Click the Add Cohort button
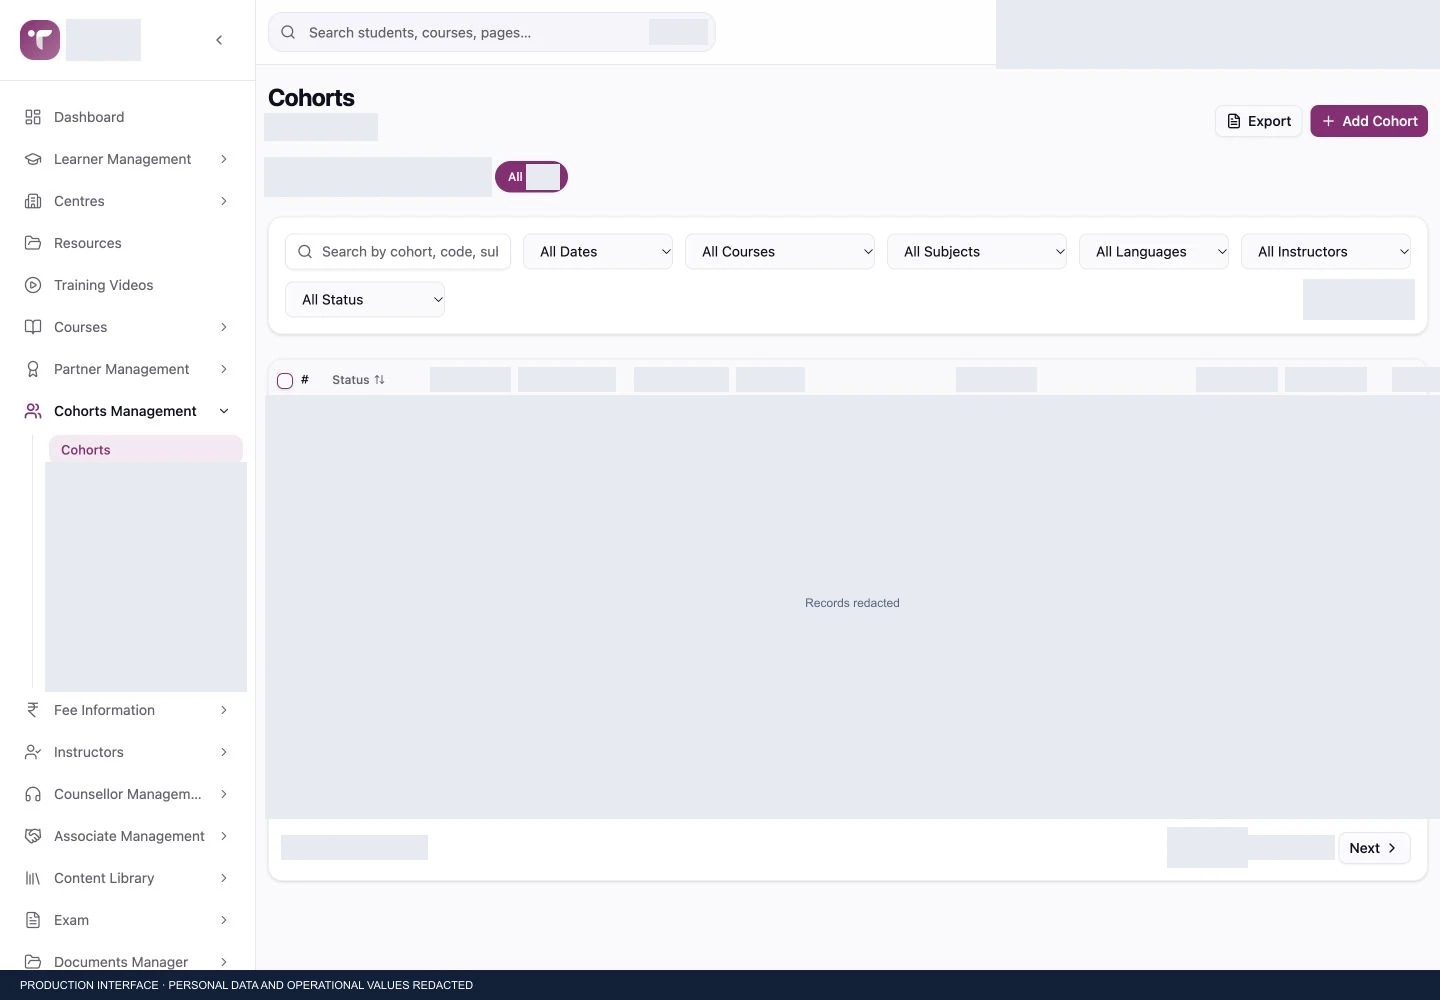 coord(1369,121)
